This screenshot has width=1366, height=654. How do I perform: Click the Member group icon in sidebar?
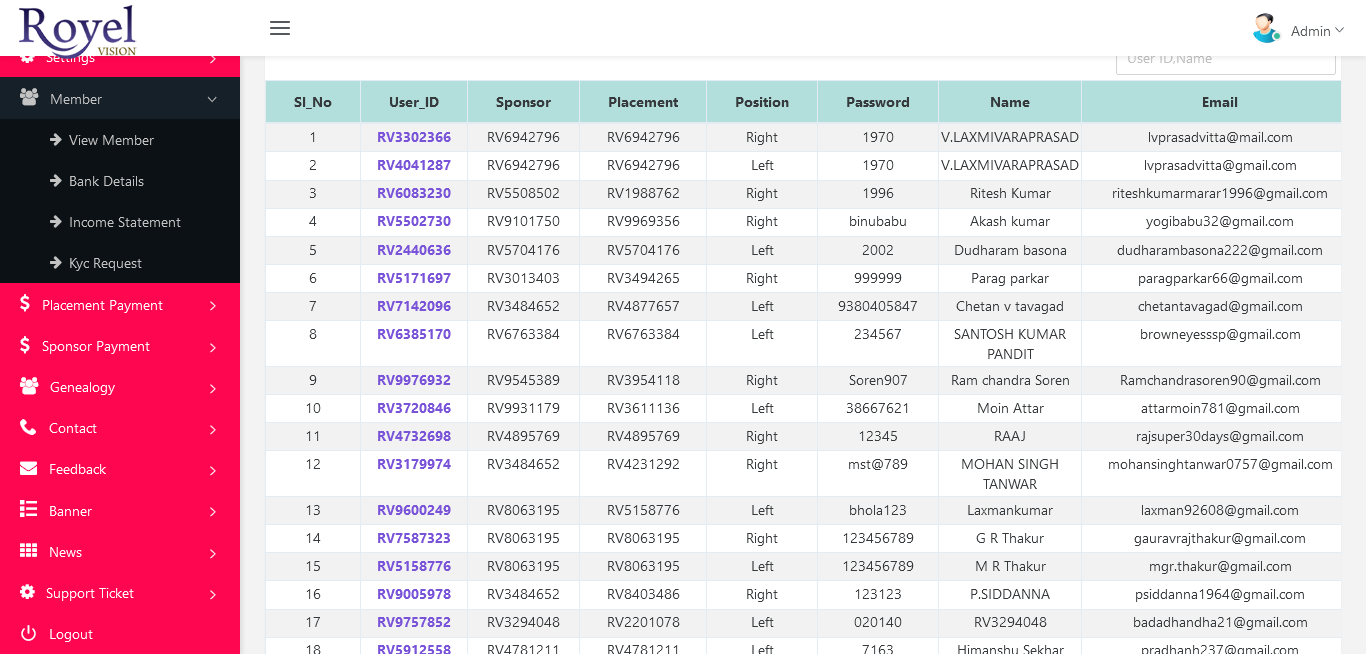point(29,98)
